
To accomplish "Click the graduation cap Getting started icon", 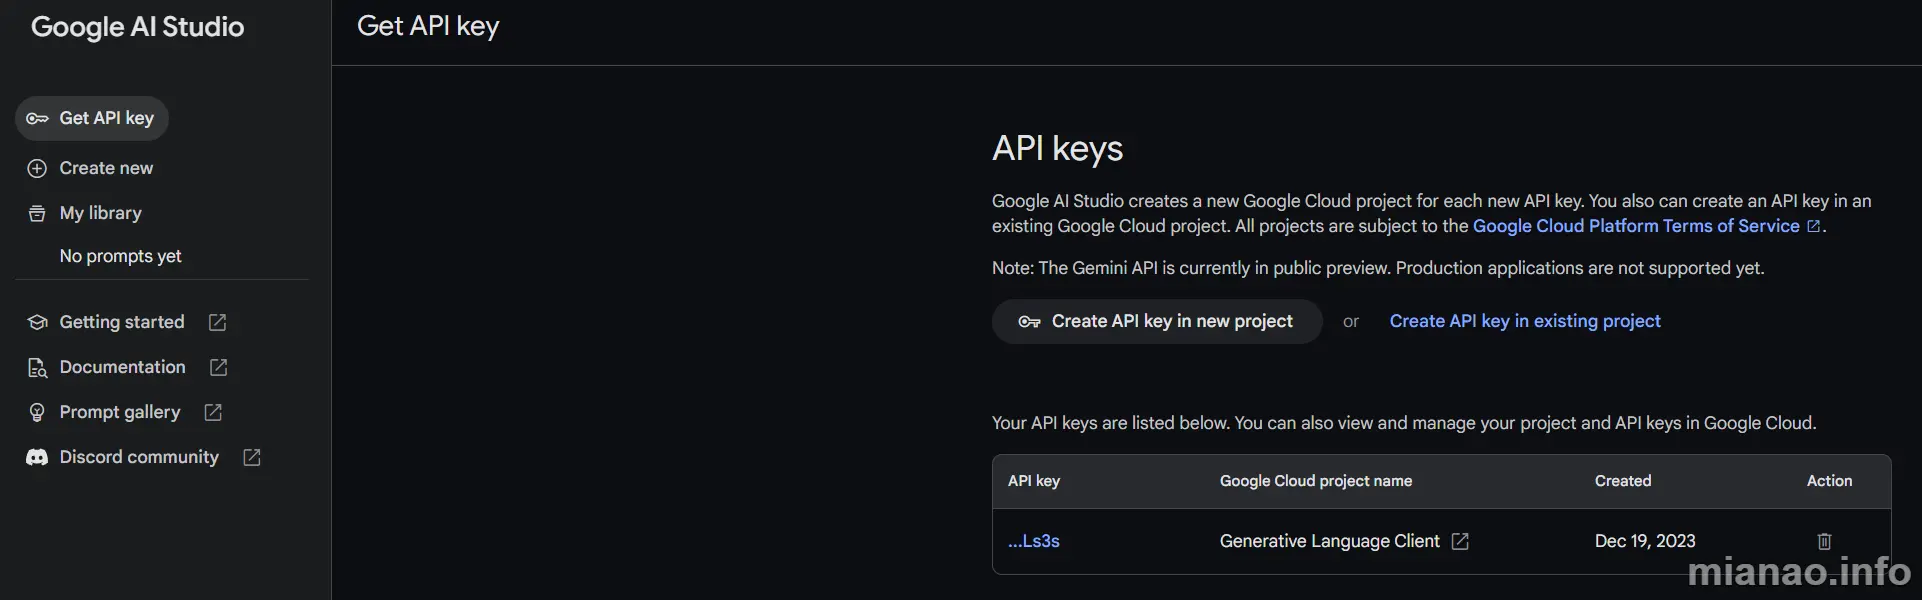I will coord(37,322).
